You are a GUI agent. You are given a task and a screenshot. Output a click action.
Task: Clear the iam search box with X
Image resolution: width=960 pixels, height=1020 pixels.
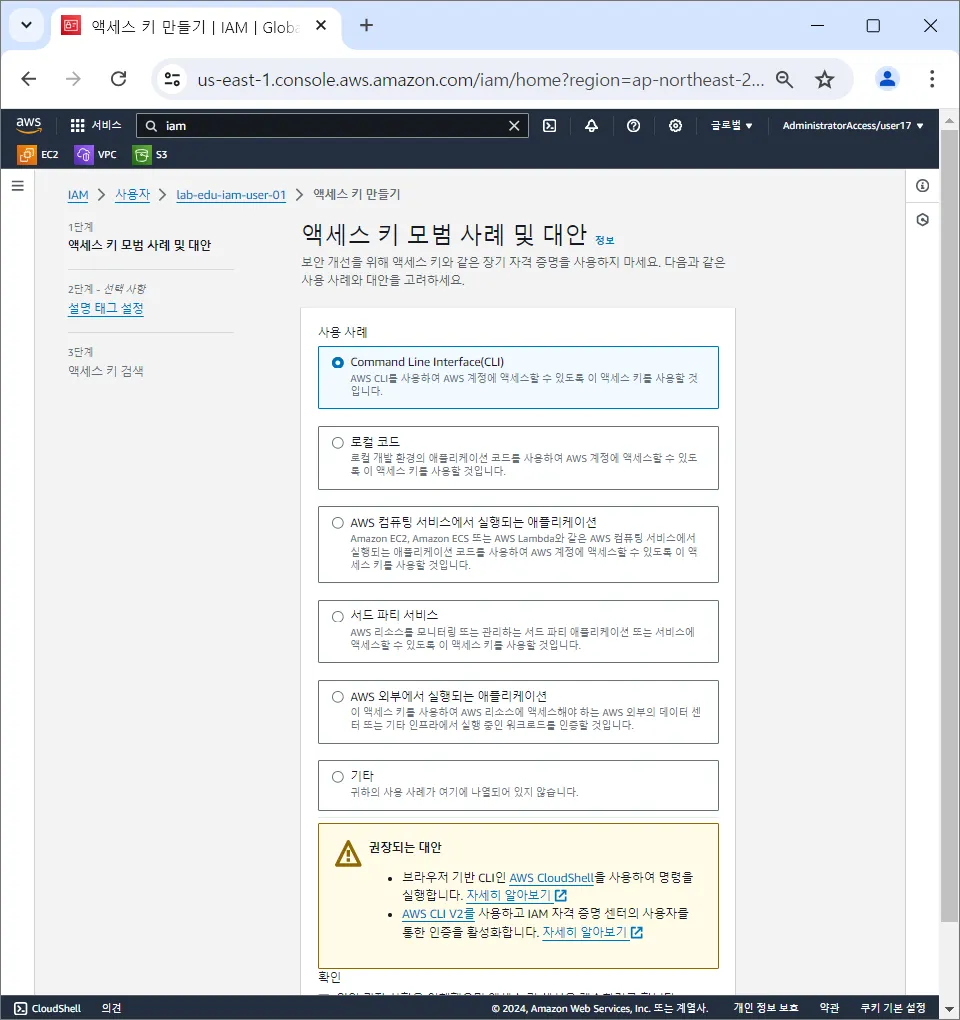coord(514,126)
